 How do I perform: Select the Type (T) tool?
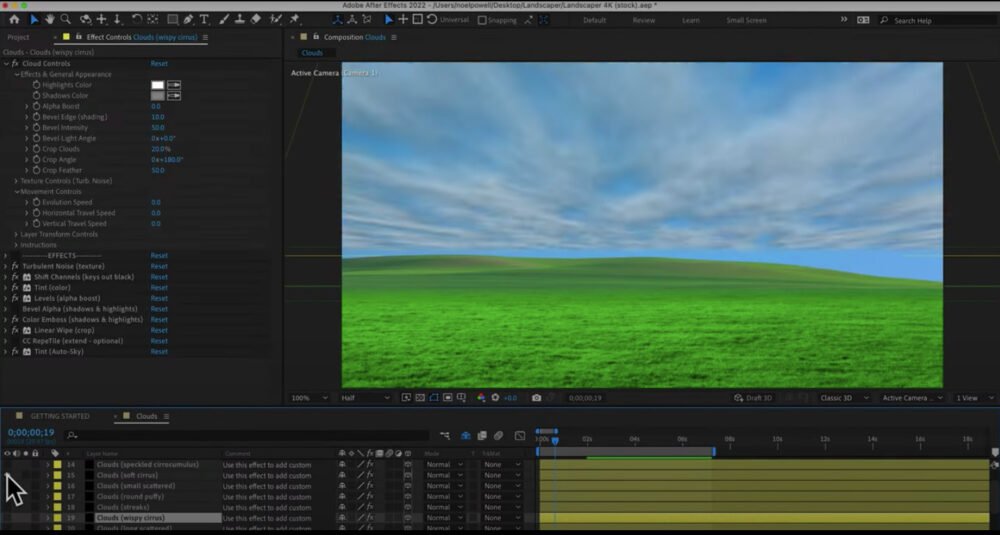click(204, 20)
